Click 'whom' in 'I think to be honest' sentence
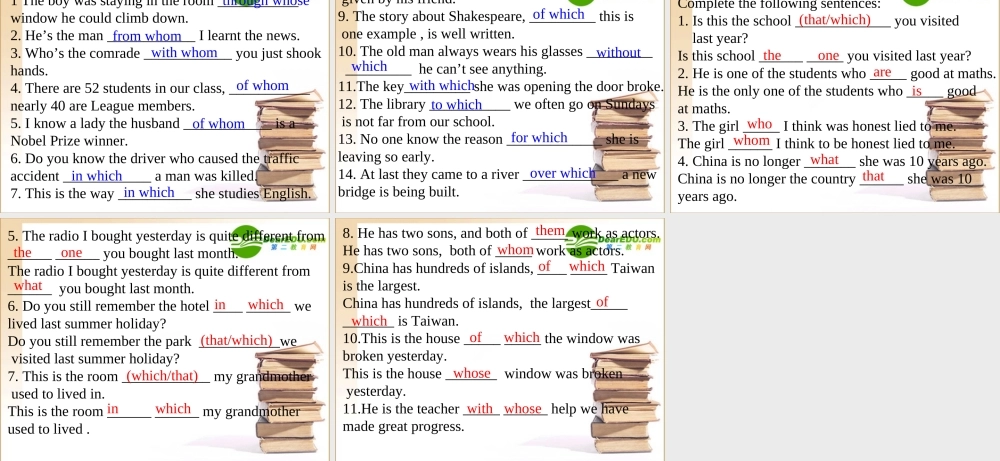The height and width of the screenshot is (461, 1000). (x=752, y=141)
